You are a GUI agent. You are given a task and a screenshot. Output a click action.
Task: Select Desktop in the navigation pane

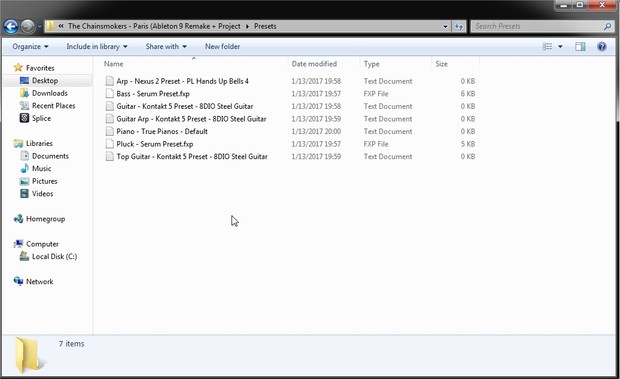[39, 81]
